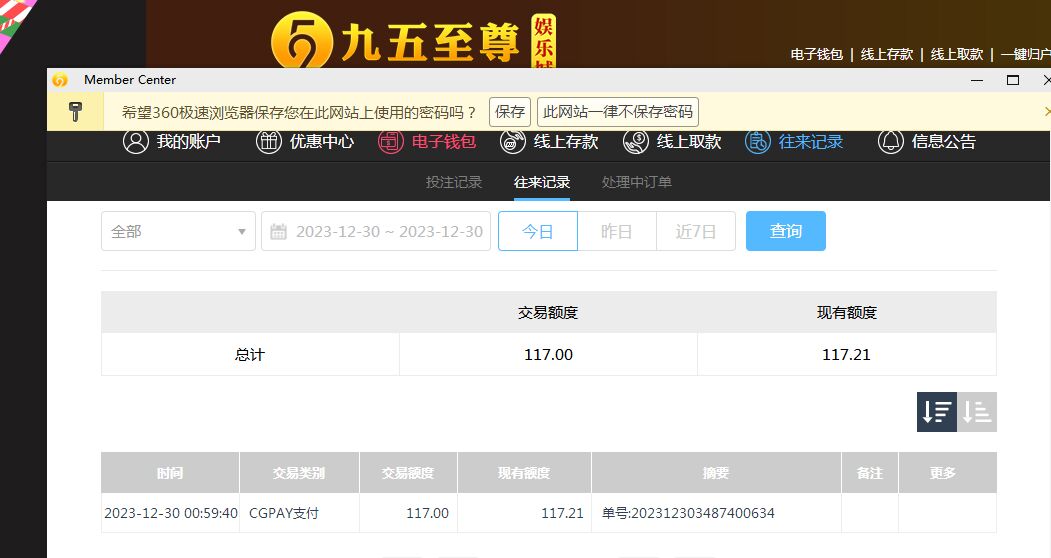Click the calendar icon in date field
This screenshot has height=558, width=1051.
click(278, 231)
